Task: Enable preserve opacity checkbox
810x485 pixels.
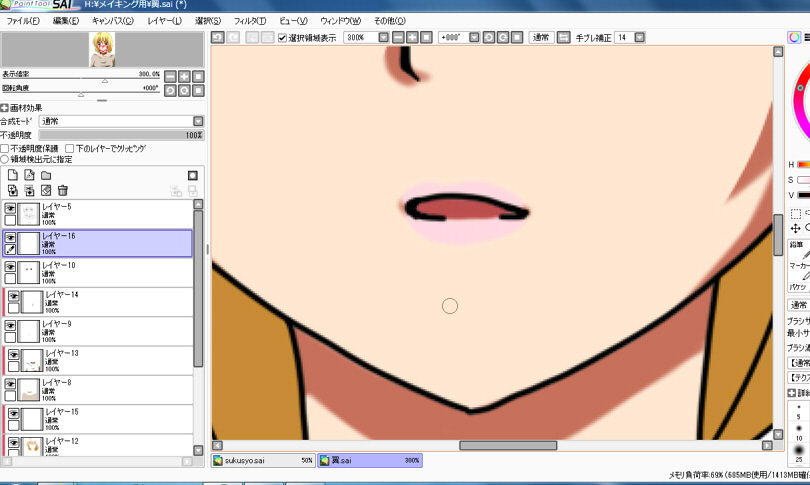Action: [x=5, y=149]
